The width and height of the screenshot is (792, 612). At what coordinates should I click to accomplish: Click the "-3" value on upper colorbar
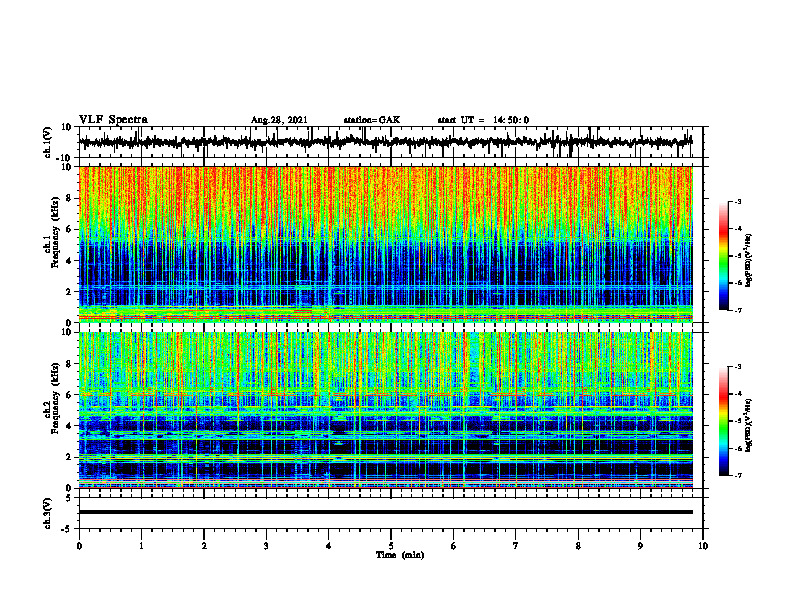pos(737,201)
